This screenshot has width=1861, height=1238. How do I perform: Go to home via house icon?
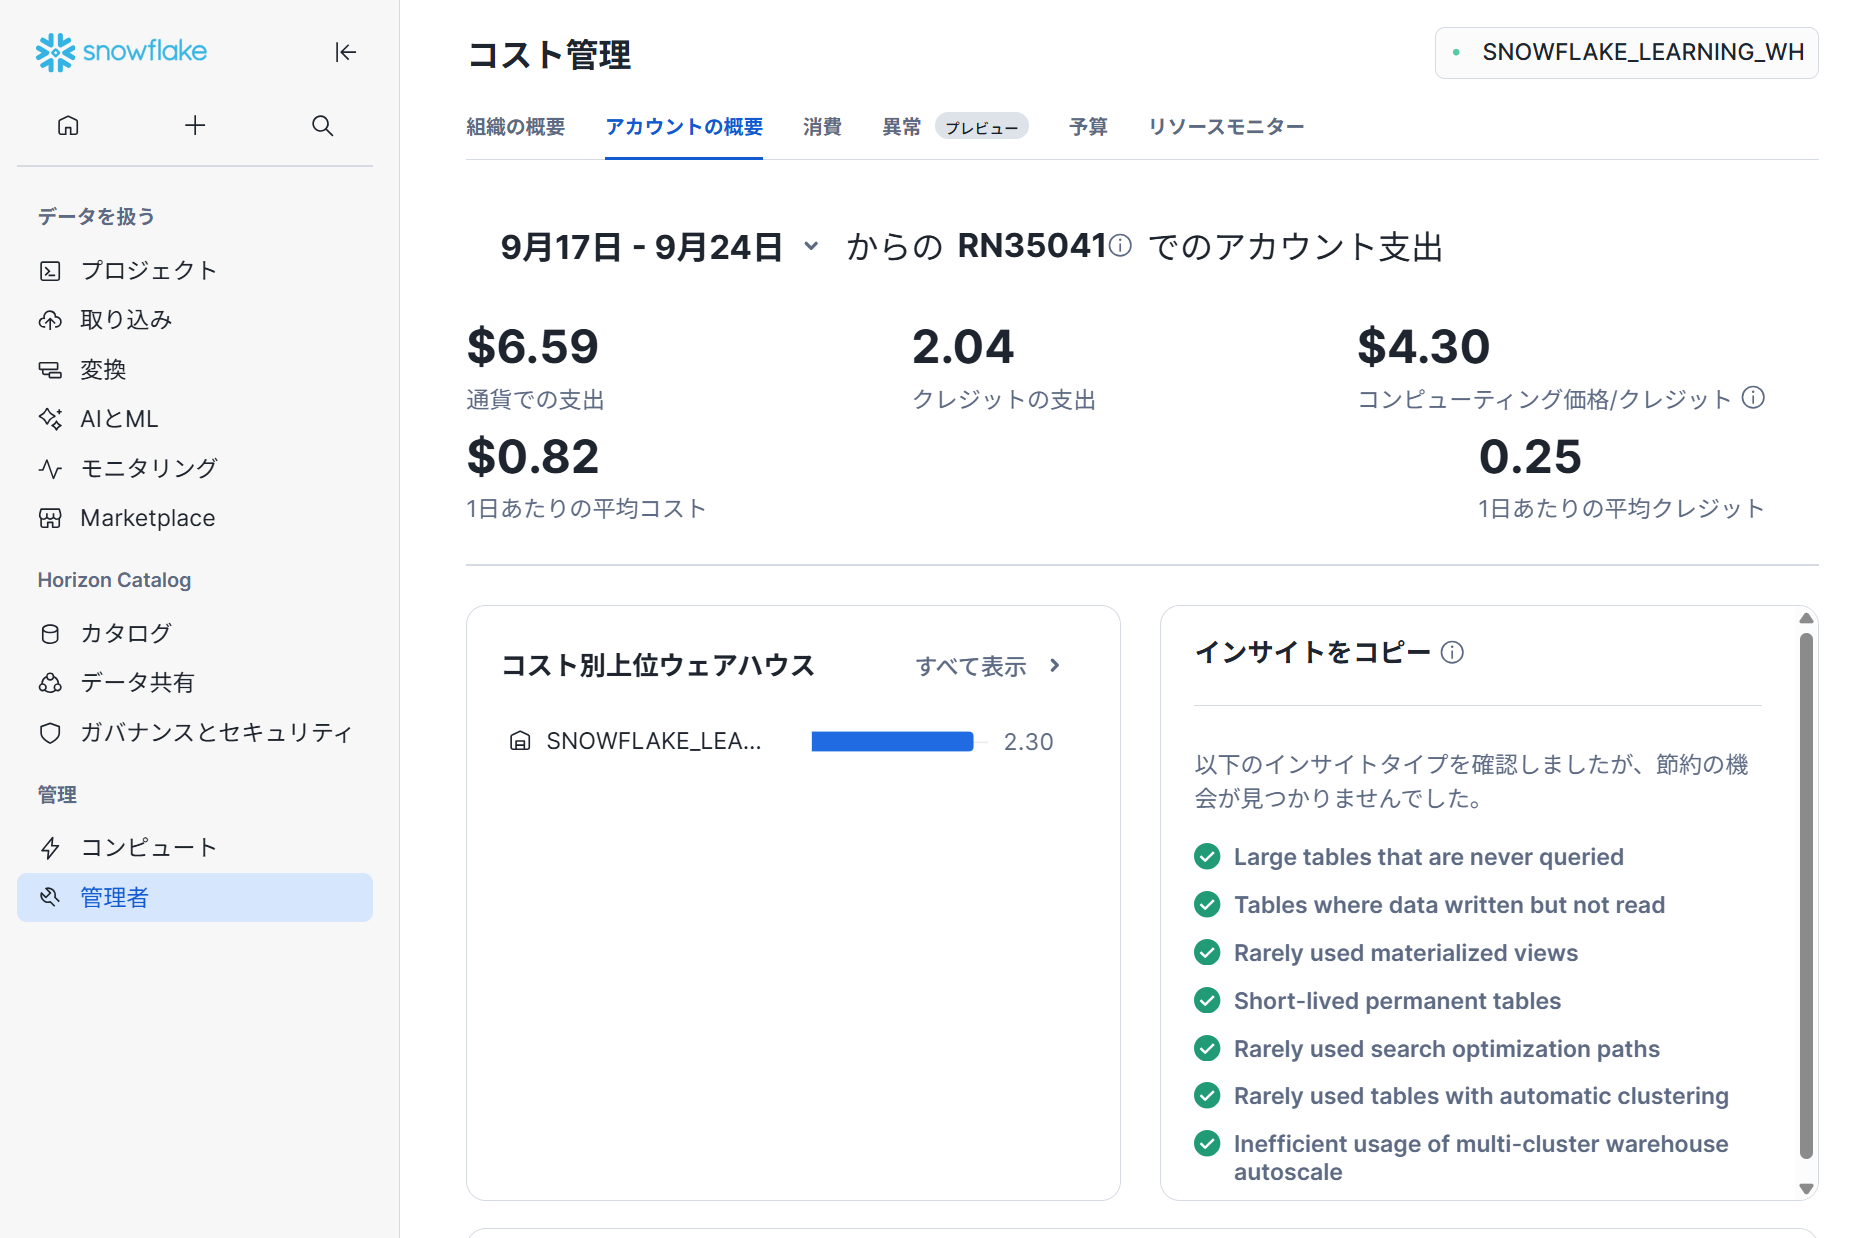pyautogui.click(x=68, y=126)
